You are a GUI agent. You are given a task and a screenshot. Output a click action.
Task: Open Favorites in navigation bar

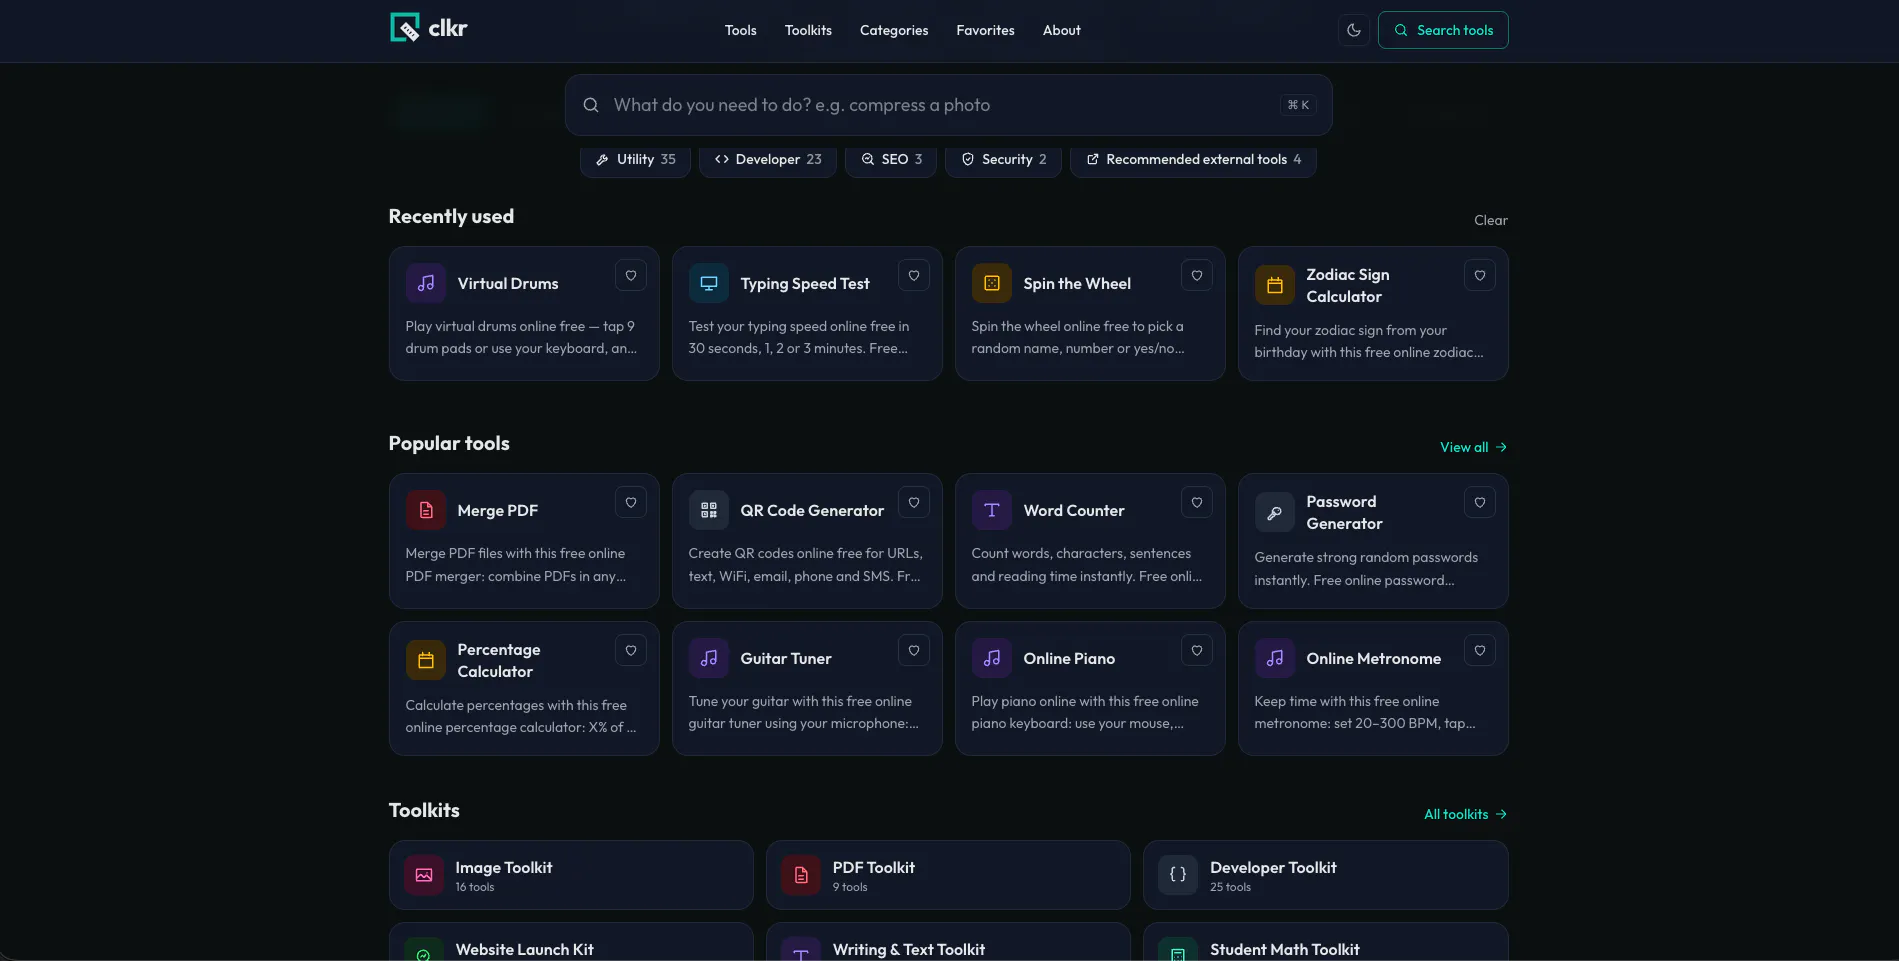point(985,30)
